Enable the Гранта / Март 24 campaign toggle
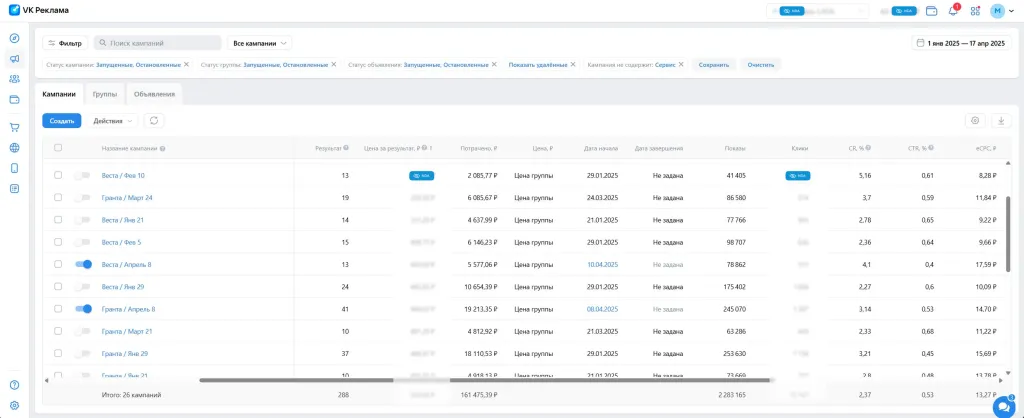Viewport: 1024px width, 418px height. tap(83, 198)
